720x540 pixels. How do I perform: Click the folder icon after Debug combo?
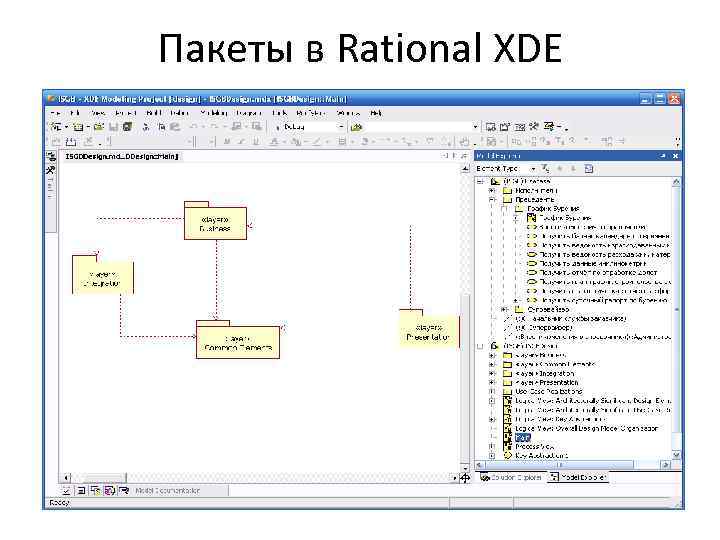click(x=356, y=127)
